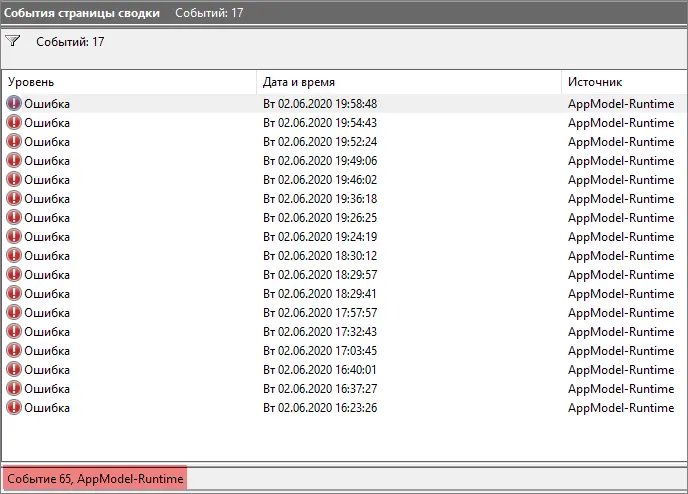Screen dimensions: 688x494
Task: Click error icon of the 16:23:26 row
Action: pyautogui.click(x=14, y=407)
